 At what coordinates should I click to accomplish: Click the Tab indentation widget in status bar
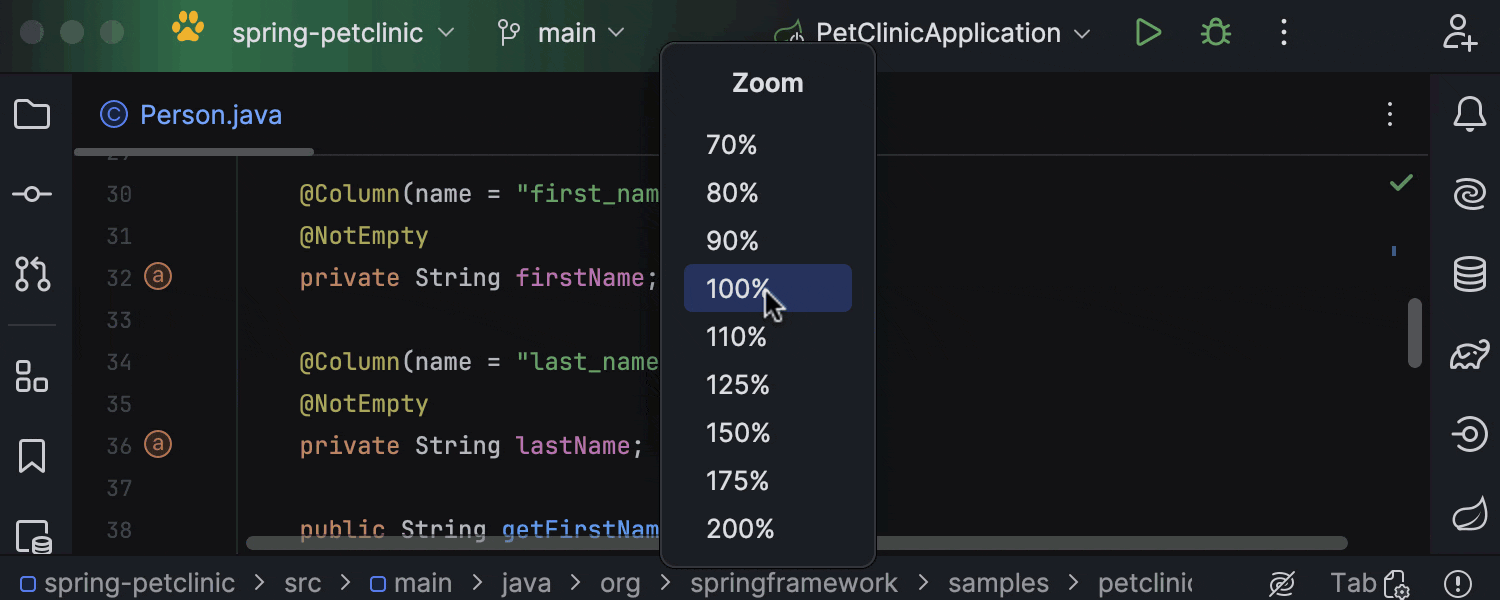point(1357,582)
